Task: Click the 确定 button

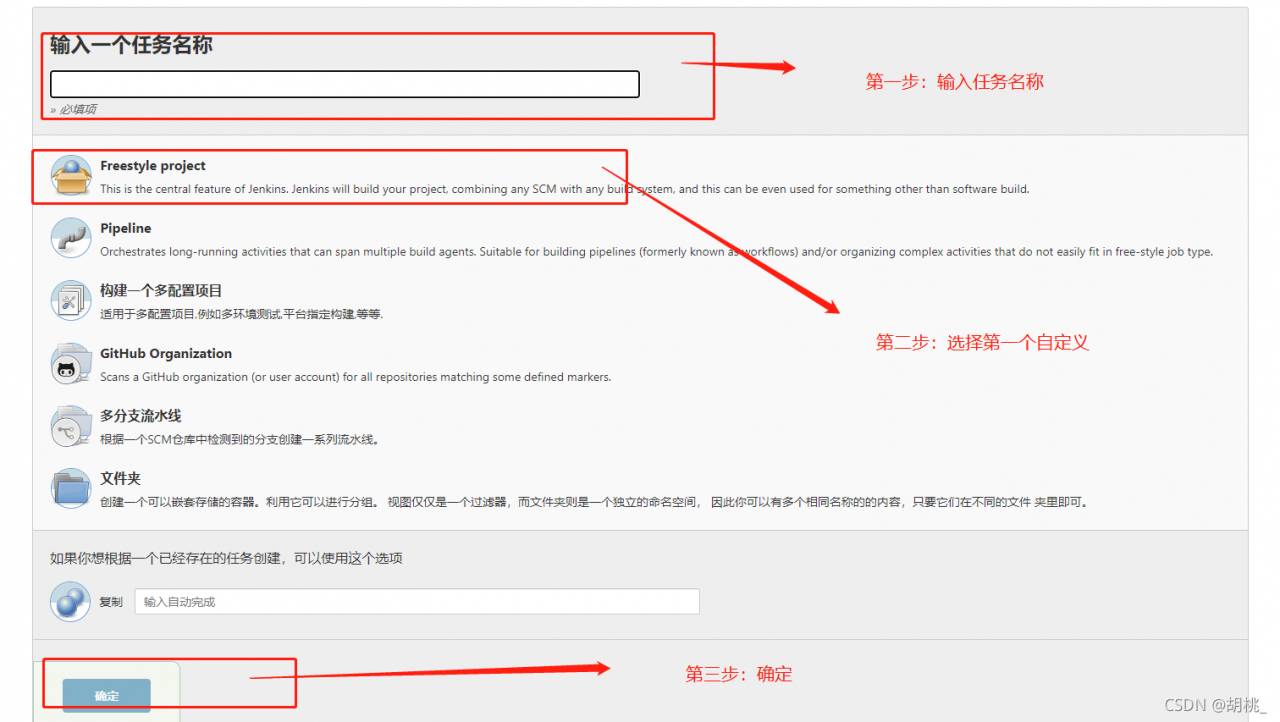Action: 107,696
